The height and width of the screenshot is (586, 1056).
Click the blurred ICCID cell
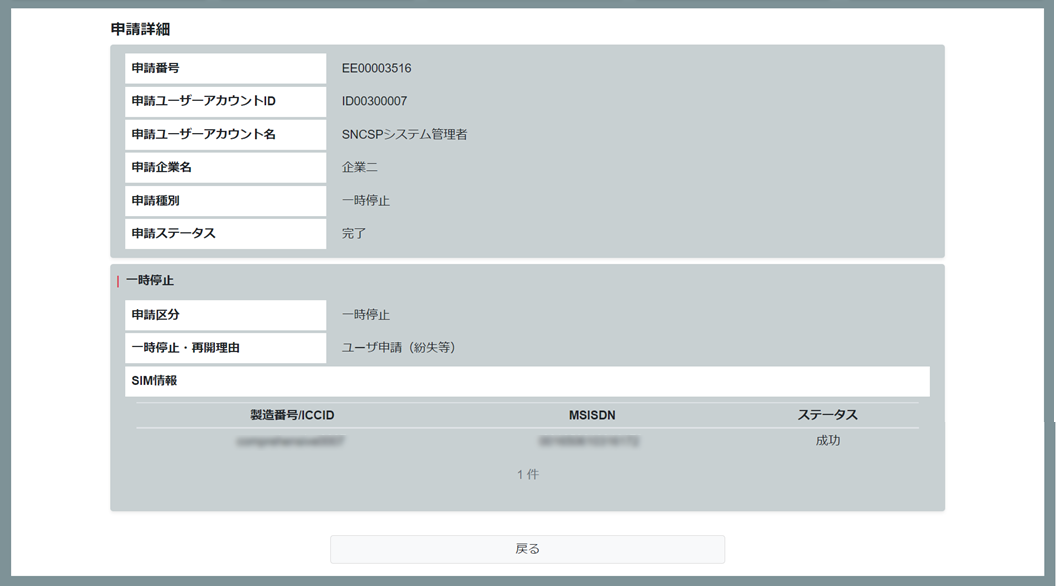coord(291,441)
